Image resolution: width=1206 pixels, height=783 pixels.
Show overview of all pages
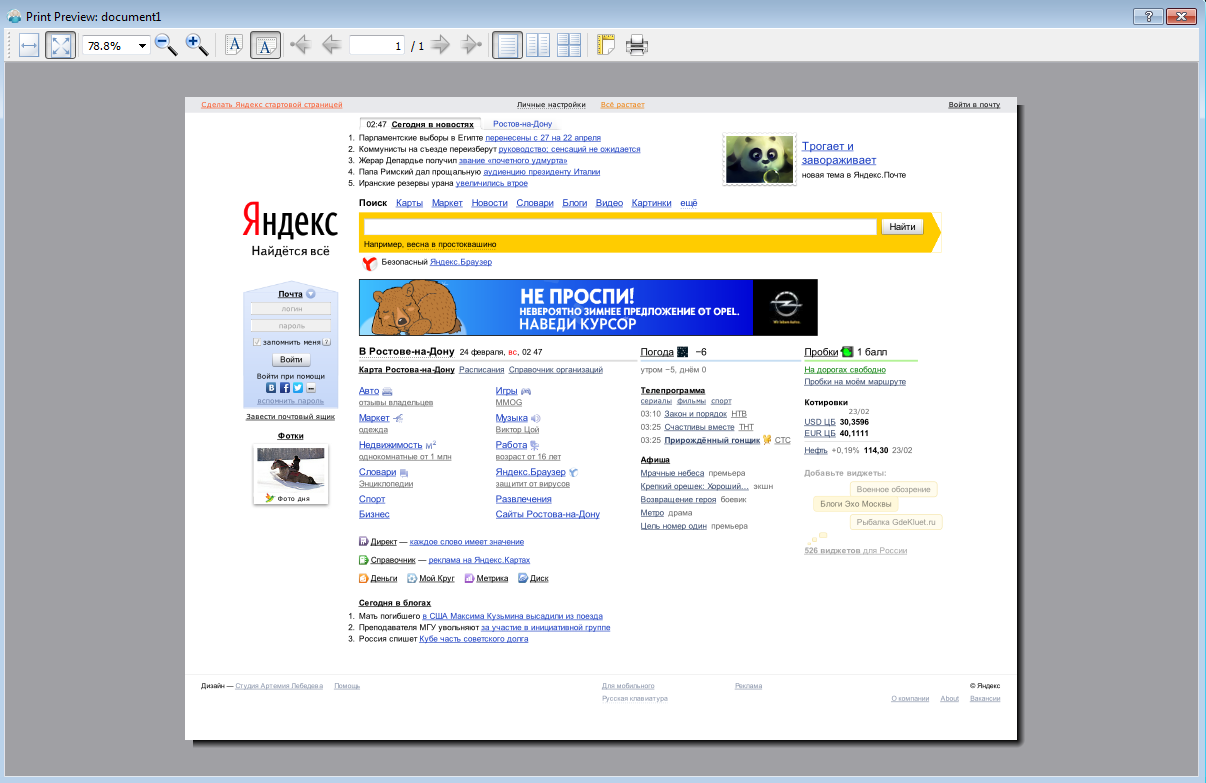pyautogui.click(x=569, y=45)
